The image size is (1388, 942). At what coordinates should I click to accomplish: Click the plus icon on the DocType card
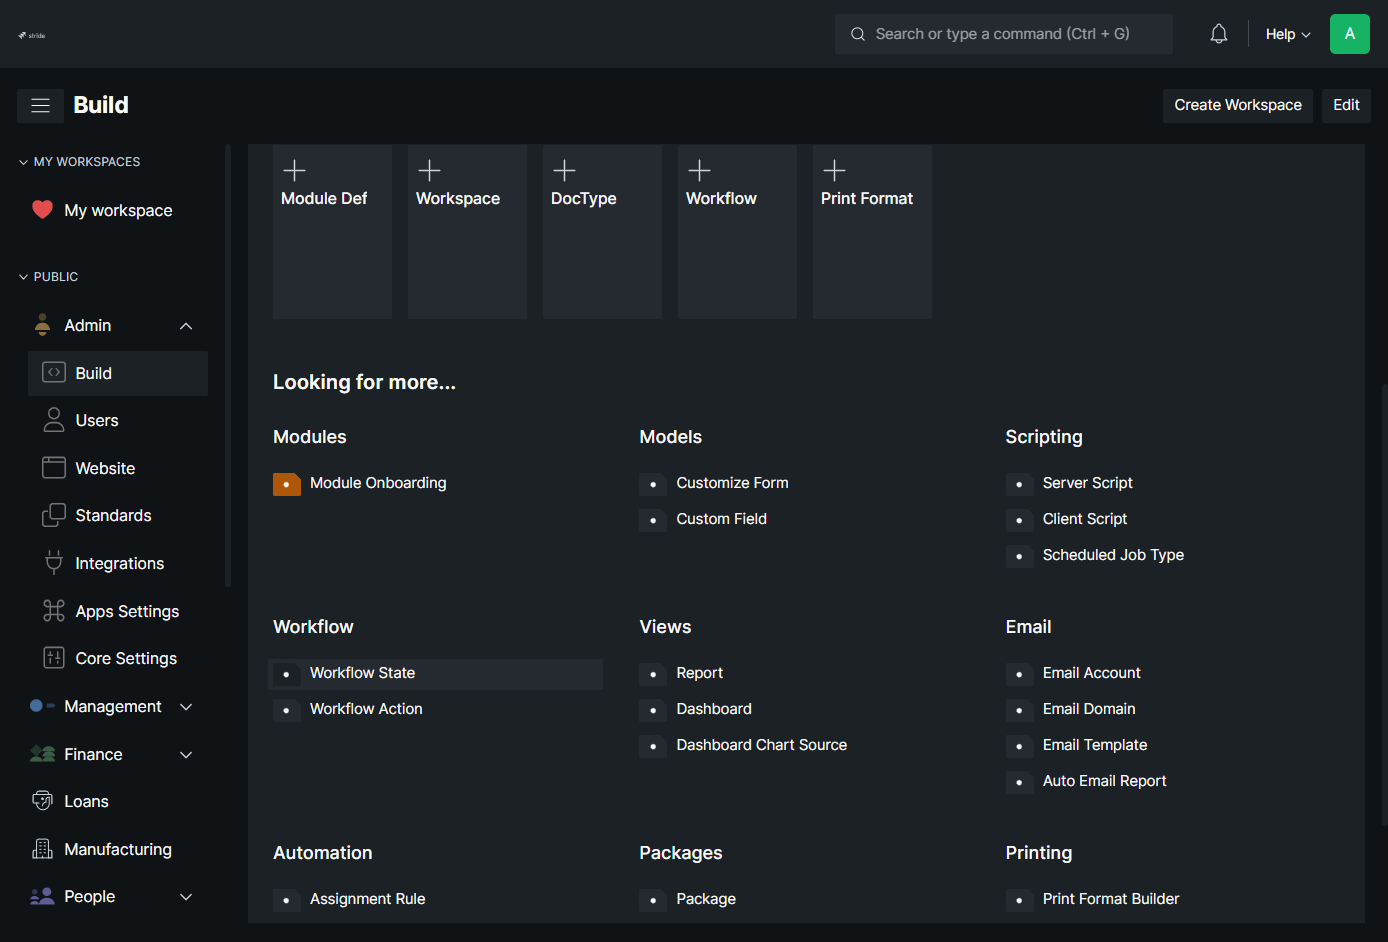[564, 170]
